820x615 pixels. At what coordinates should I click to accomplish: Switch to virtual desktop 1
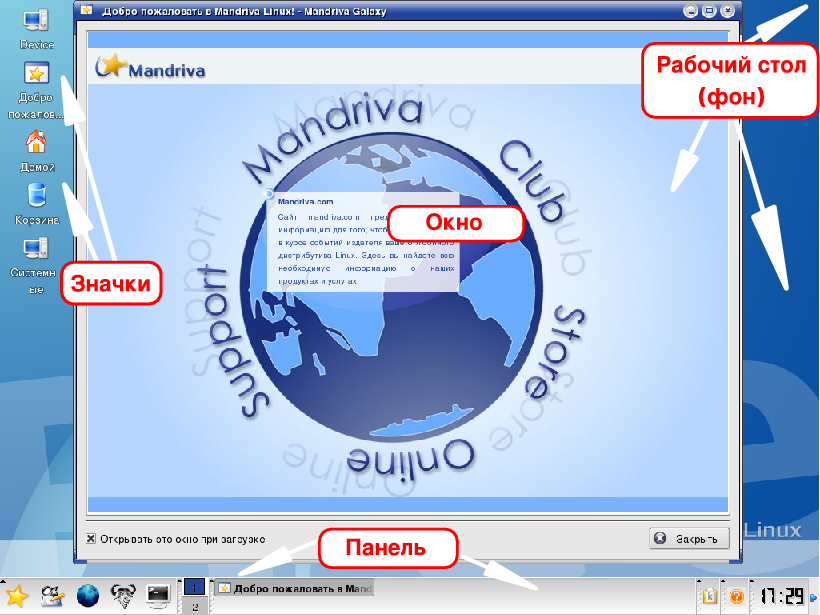195,587
